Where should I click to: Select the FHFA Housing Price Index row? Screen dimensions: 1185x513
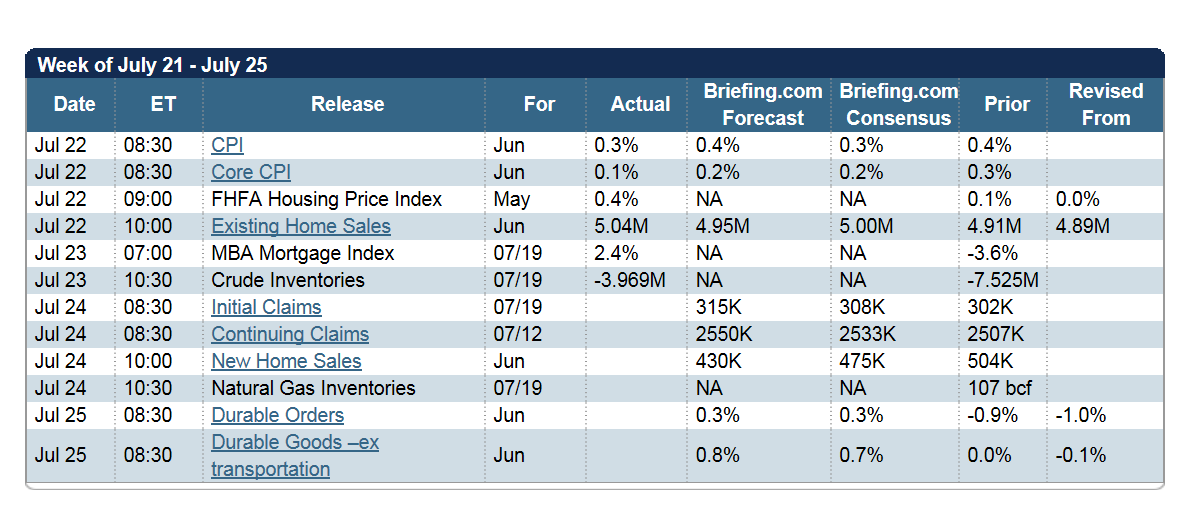[x=326, y=199]
